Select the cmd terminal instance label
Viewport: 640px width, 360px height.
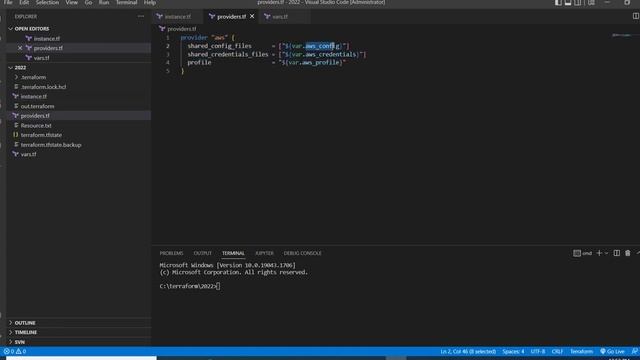pyautogui.click(x=582, y=253)
